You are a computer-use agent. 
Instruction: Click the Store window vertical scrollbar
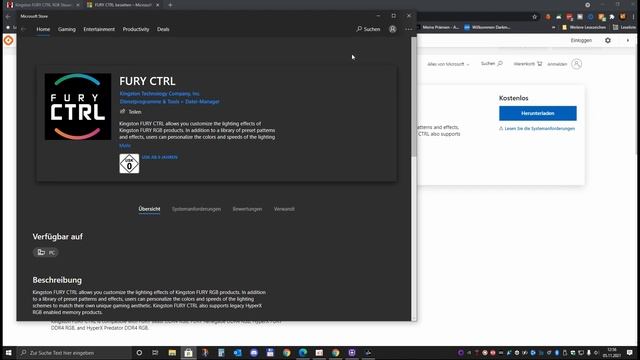click(414, 96)
